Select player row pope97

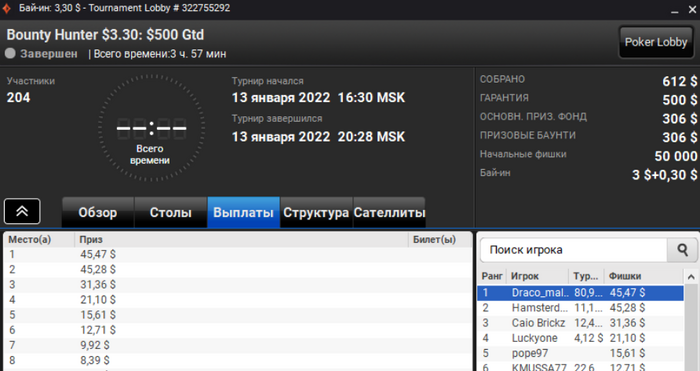click(580, 354)
